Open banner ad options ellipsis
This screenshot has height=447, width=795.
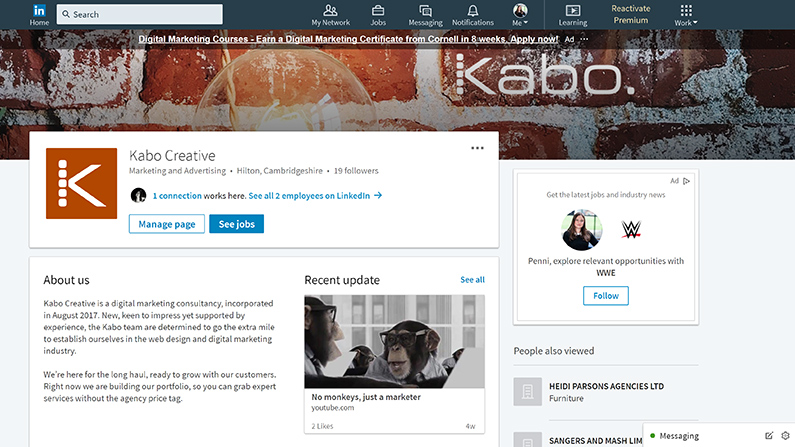pos(585,39)
